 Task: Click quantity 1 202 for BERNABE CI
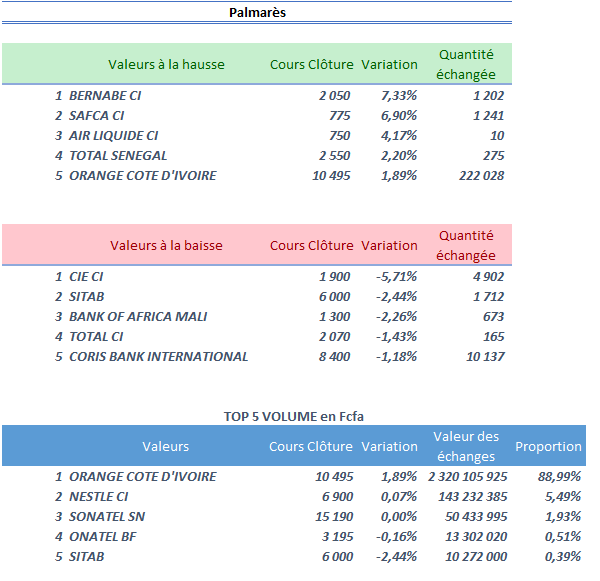point(488,95)
